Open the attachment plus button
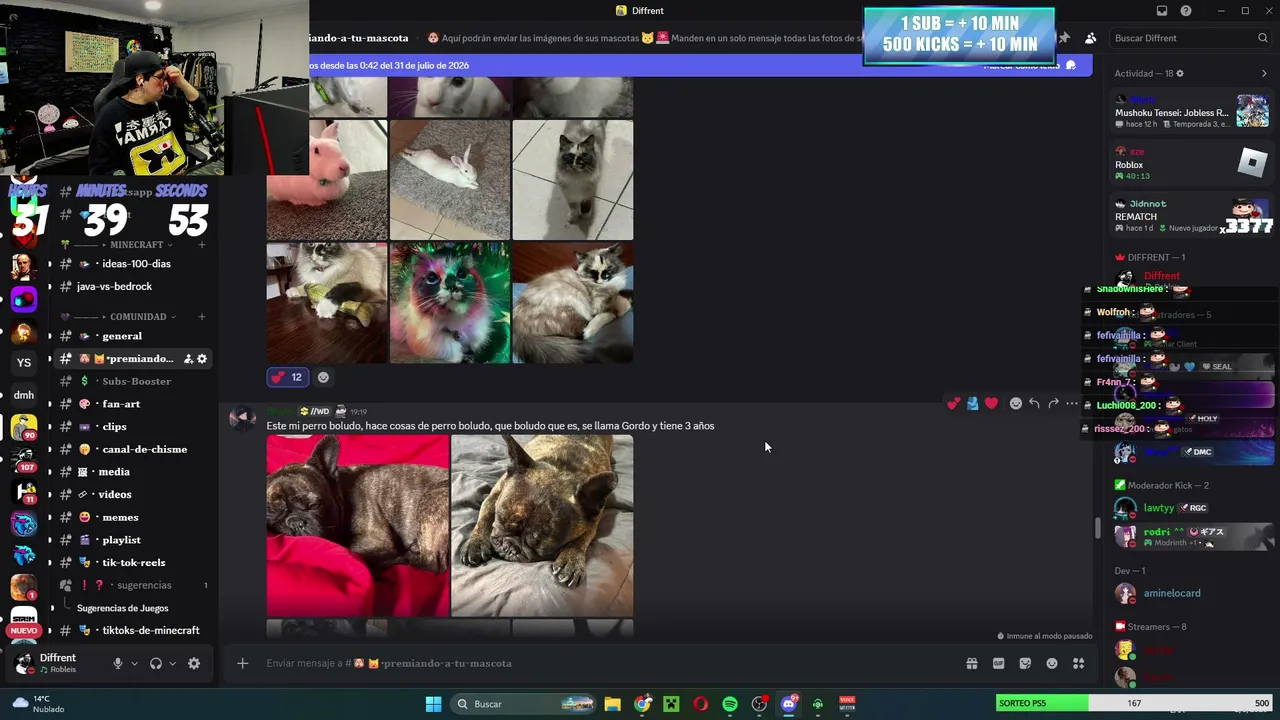This screenshot has height=720, width=1280. [x=242, y=663]
